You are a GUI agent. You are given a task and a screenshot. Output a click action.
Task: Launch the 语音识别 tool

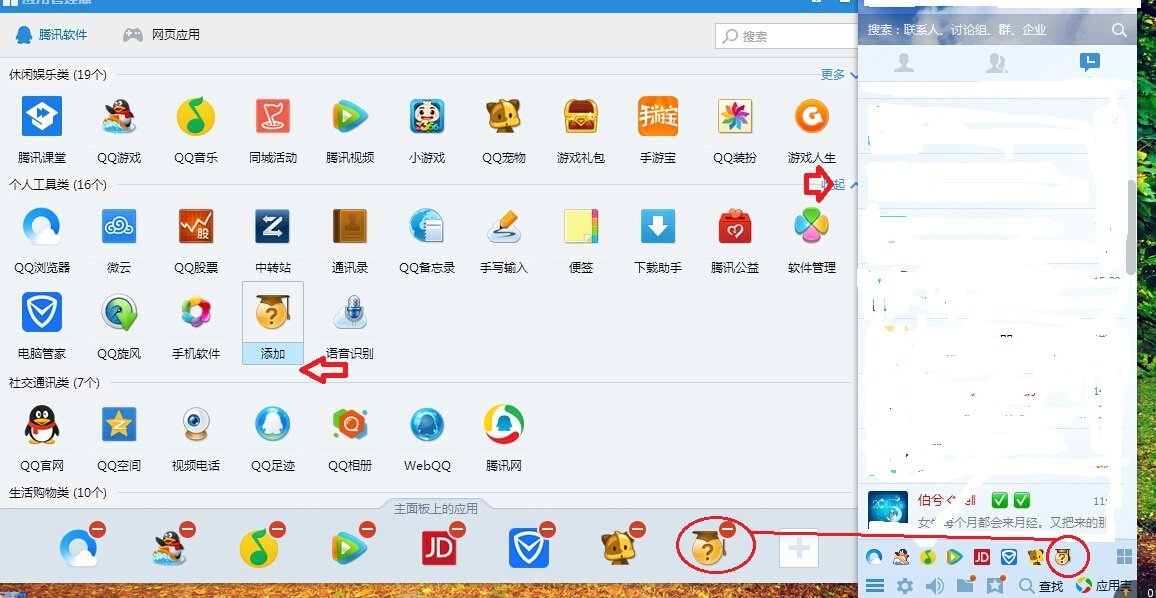349,312
